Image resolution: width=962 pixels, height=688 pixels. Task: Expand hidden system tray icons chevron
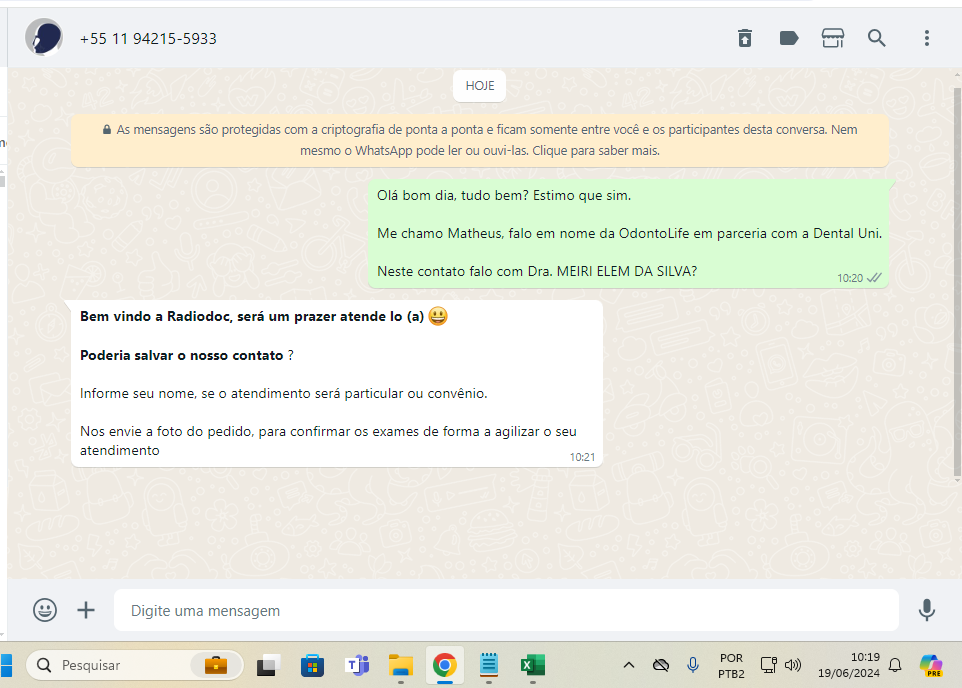coord(629,665)
